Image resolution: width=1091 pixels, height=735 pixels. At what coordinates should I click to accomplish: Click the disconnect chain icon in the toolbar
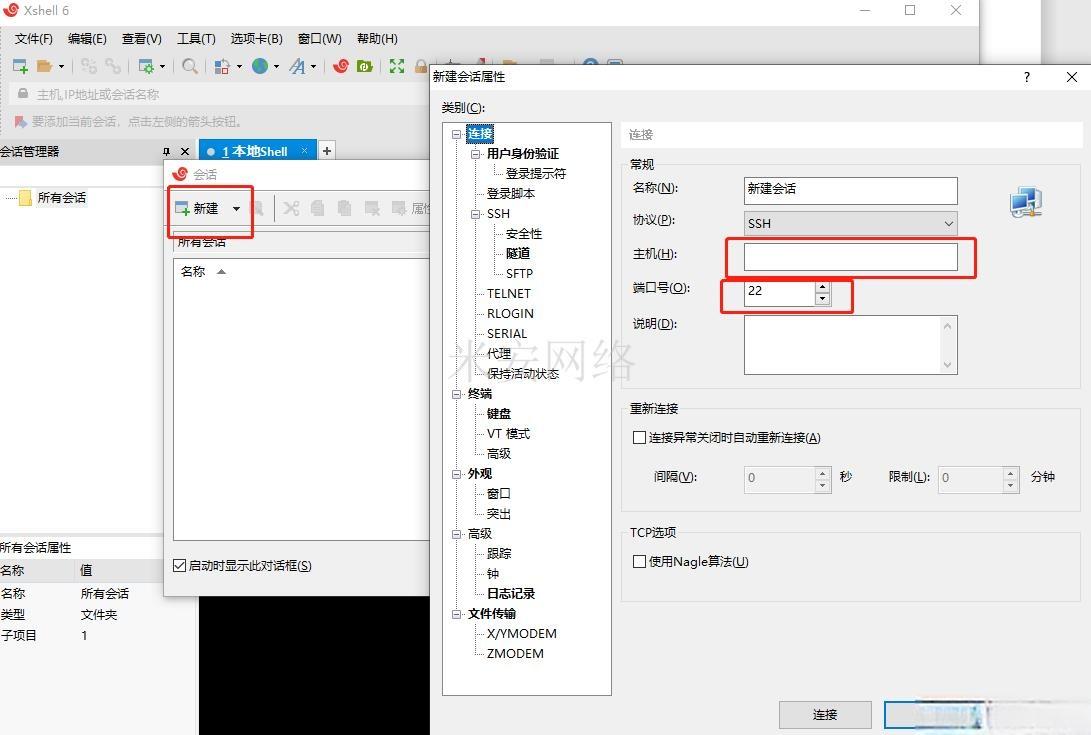click(113, 66)
